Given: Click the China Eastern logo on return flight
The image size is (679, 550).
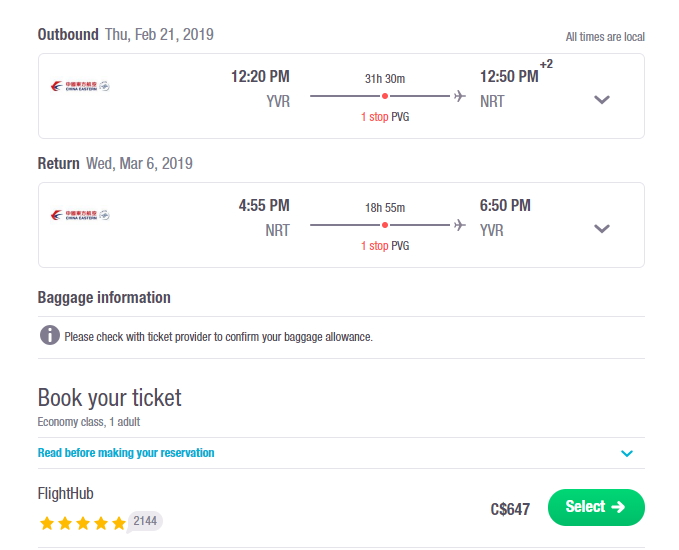Looking at the screenshot, I should (x=80, y=215).
